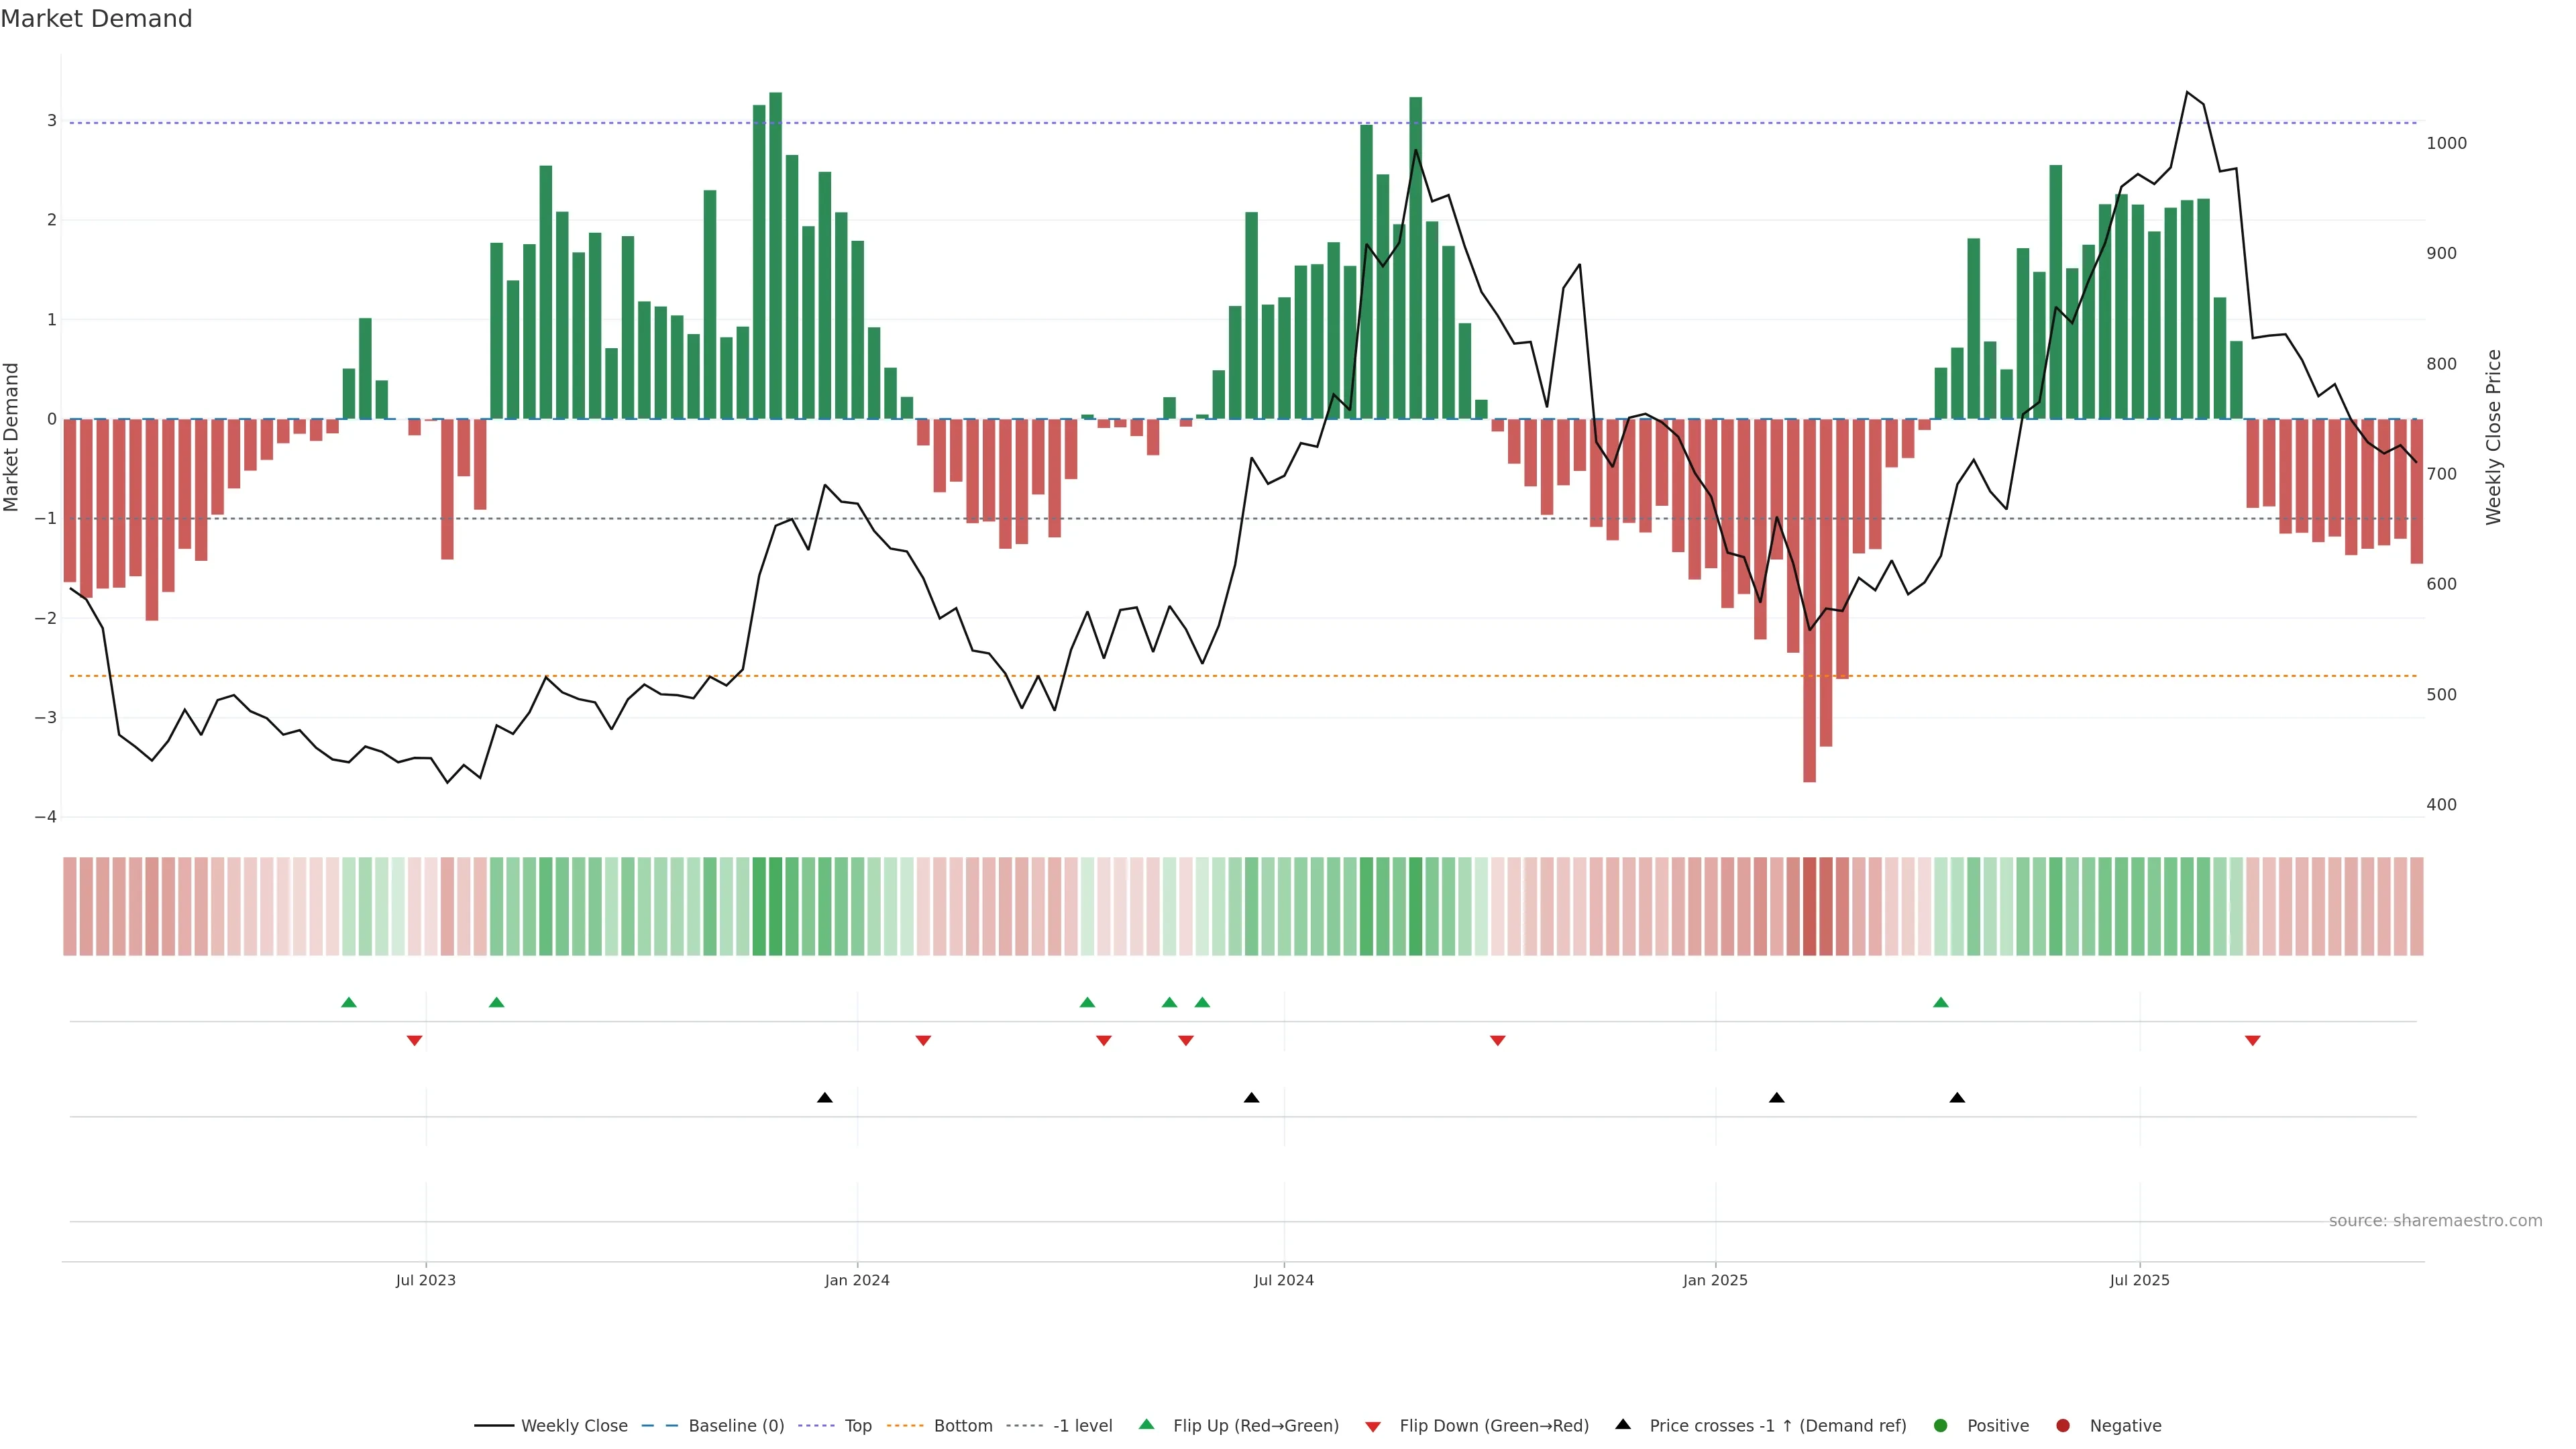Click green Flip Up legend triangle icon

click(x=1147, y=1424)
